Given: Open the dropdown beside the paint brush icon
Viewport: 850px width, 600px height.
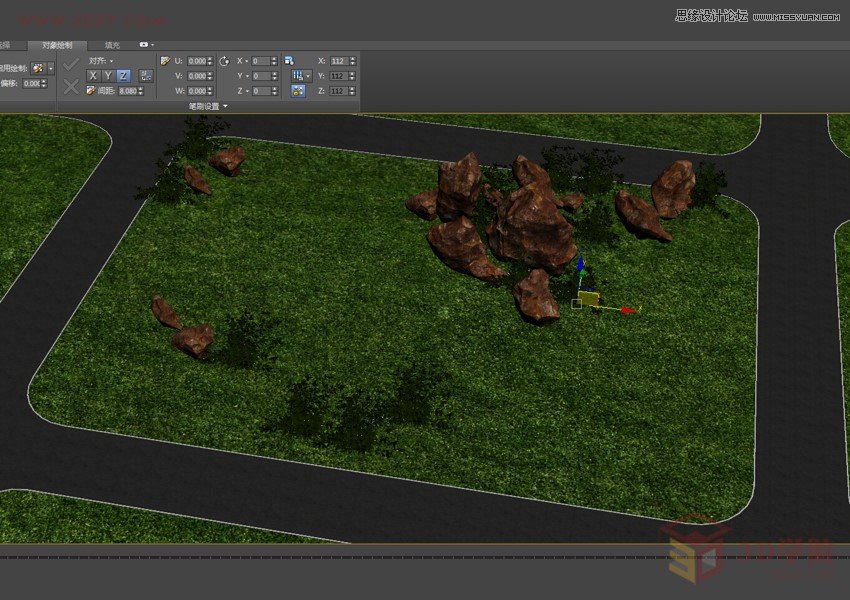Looking at the screenshot, I should pos(50,66).
